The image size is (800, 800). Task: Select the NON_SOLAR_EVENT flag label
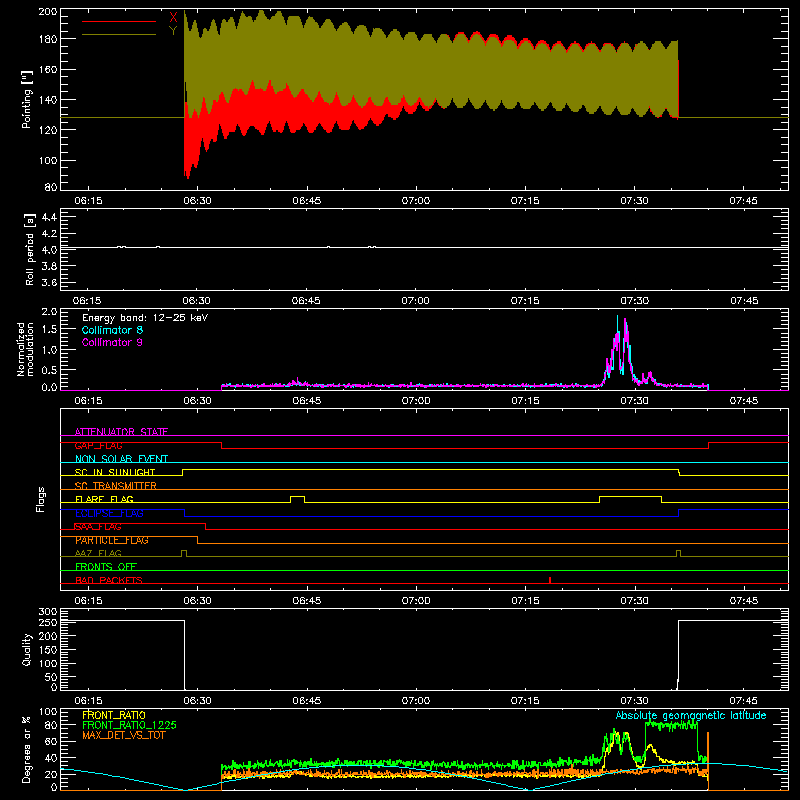pos(121,459)
